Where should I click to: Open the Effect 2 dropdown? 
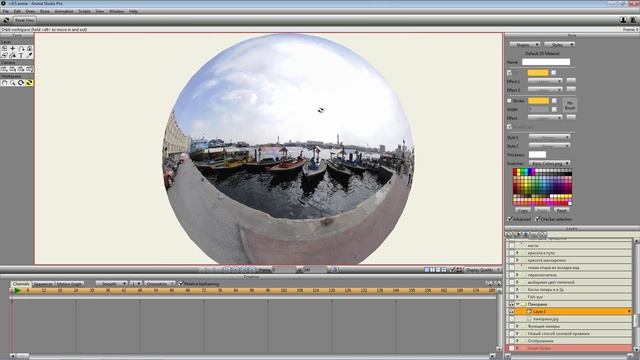(x=545, y=89)
